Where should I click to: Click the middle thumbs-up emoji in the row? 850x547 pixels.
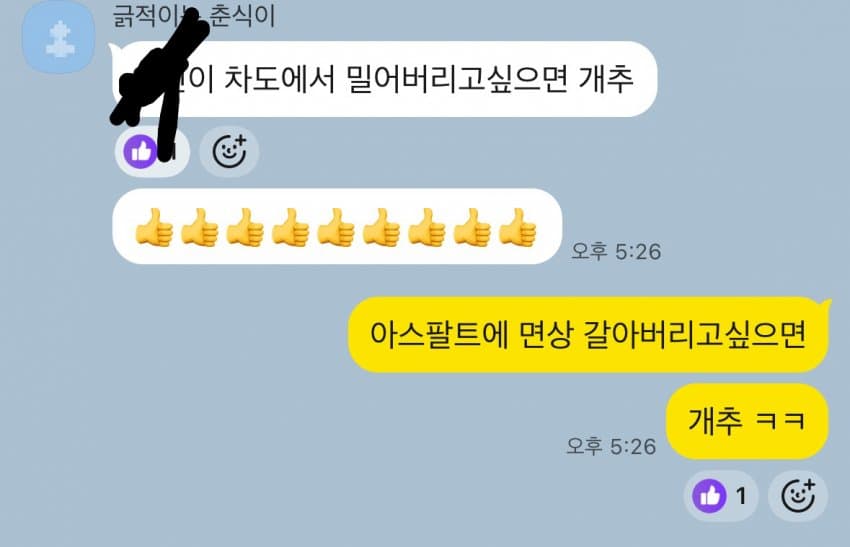pyautogui.click(x=336, y=228)
